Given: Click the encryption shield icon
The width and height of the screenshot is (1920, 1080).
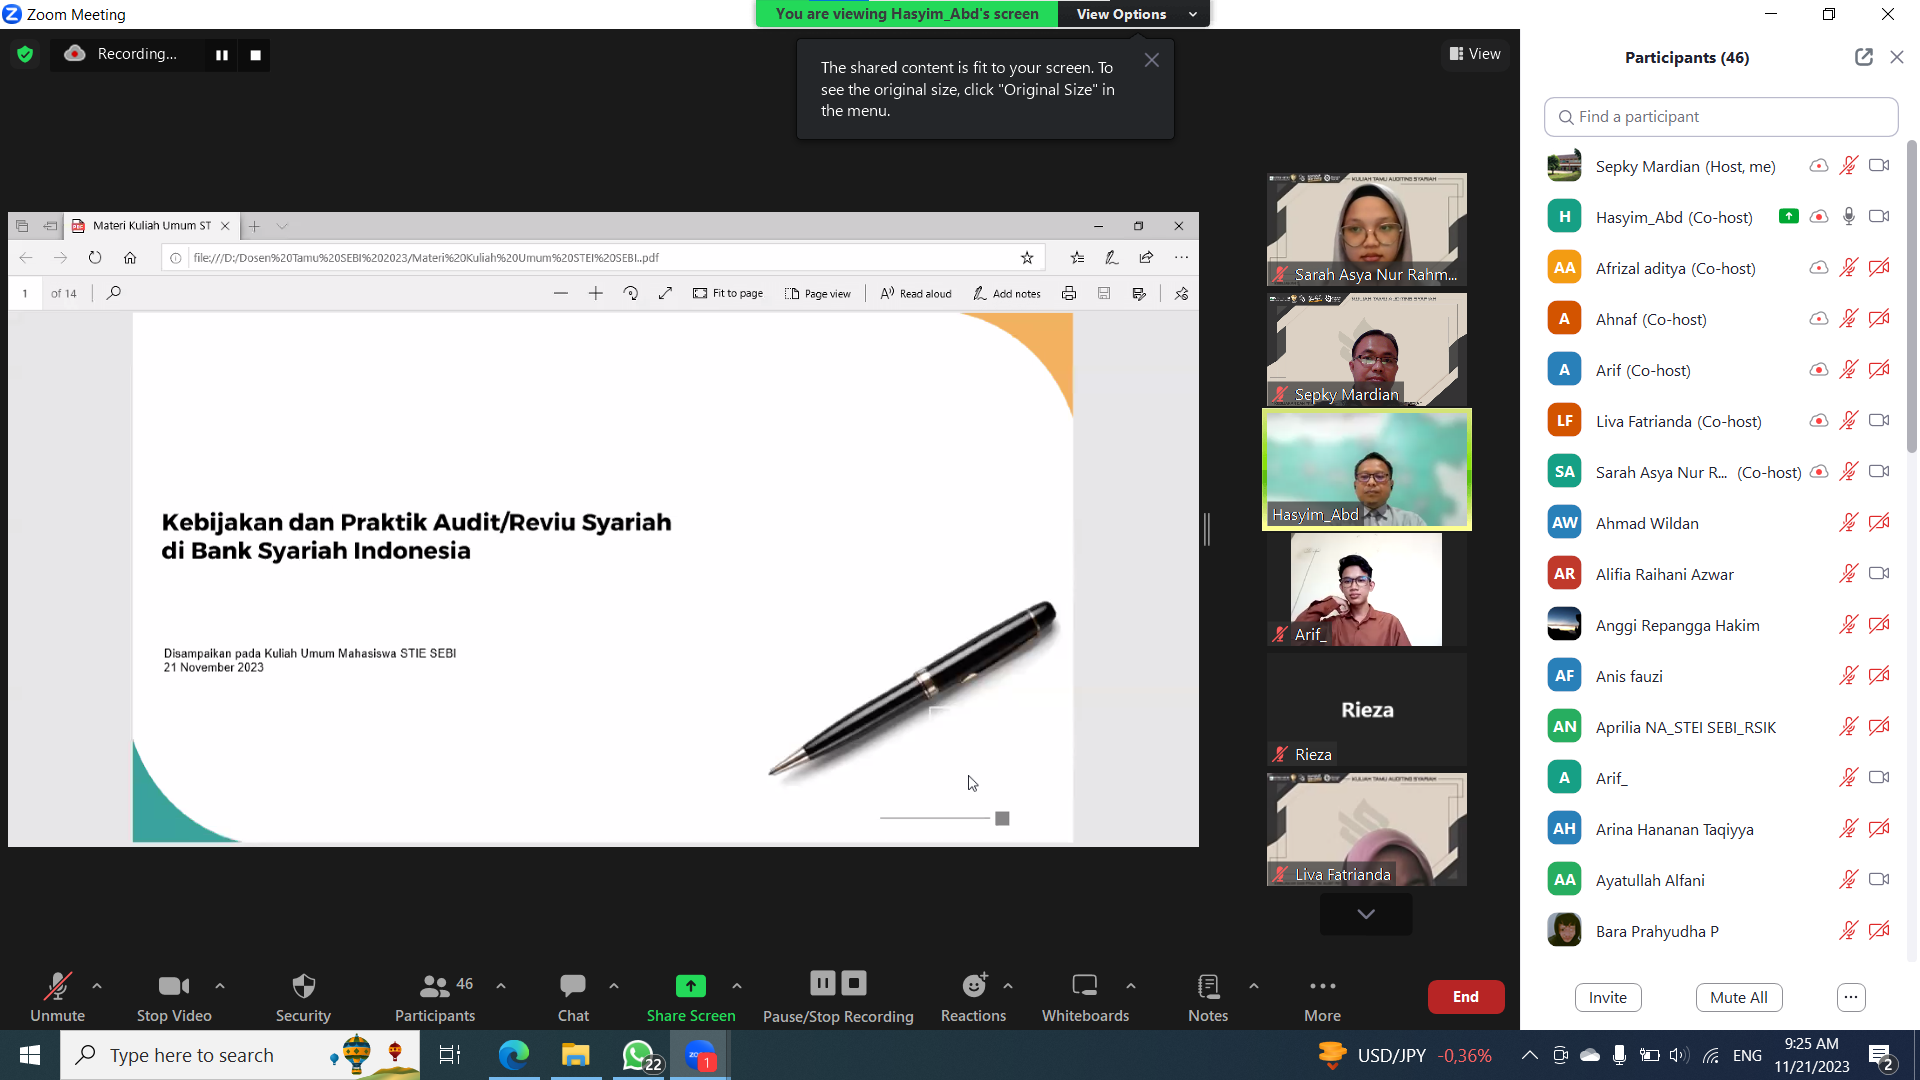Looking at the screenshot, I should pos(25,54).
